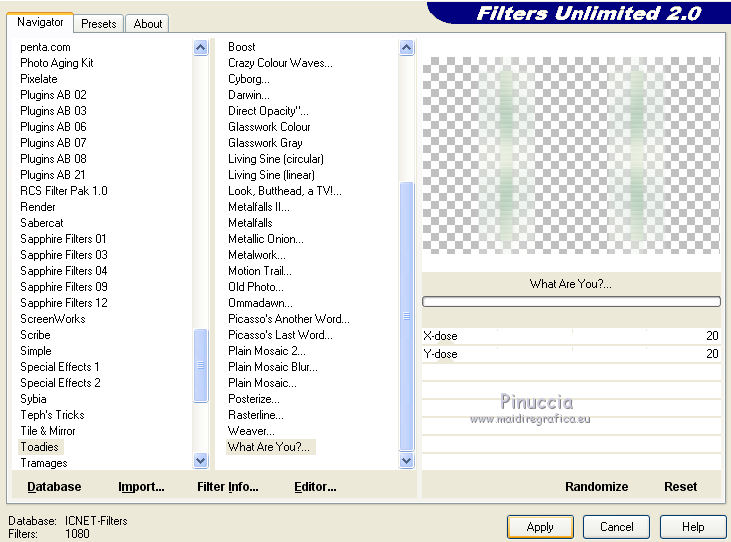Choose the Weaver filter from list
The width and height of the screenshot is (731, 542).
click(x=251, y=431)
